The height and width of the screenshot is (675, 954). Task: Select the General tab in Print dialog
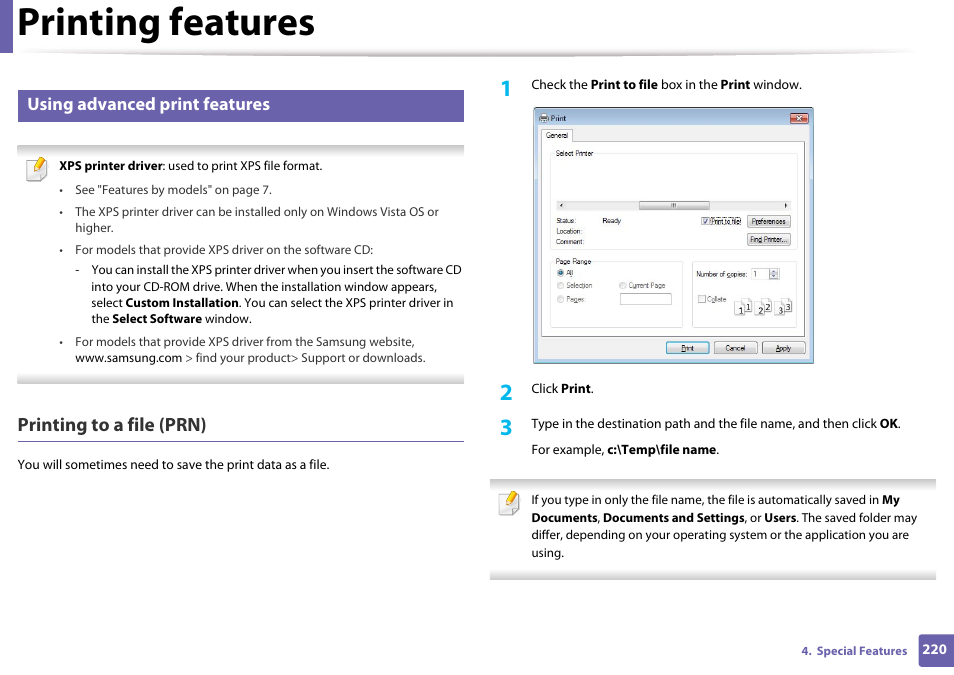pyautogui.click(x=557, y=135)
